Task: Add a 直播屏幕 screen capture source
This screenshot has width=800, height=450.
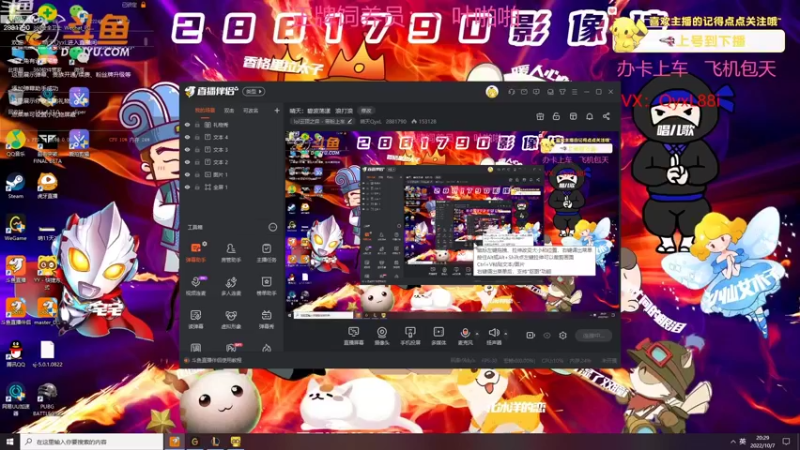Action: coord(353,336)
